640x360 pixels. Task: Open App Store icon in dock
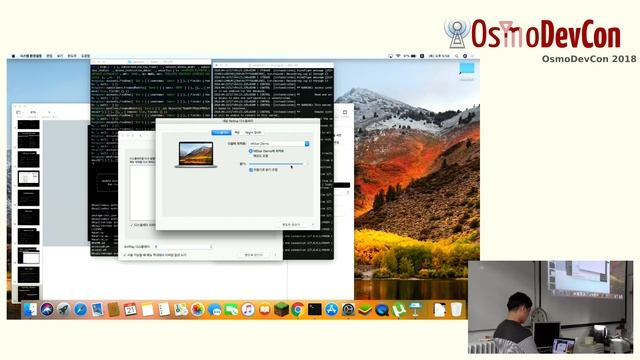(331, 310)
